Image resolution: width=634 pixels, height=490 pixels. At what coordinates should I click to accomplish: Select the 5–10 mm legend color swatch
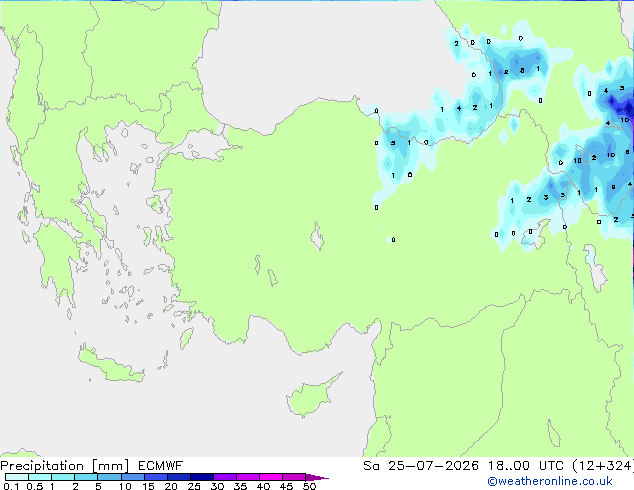pos(109,477)
